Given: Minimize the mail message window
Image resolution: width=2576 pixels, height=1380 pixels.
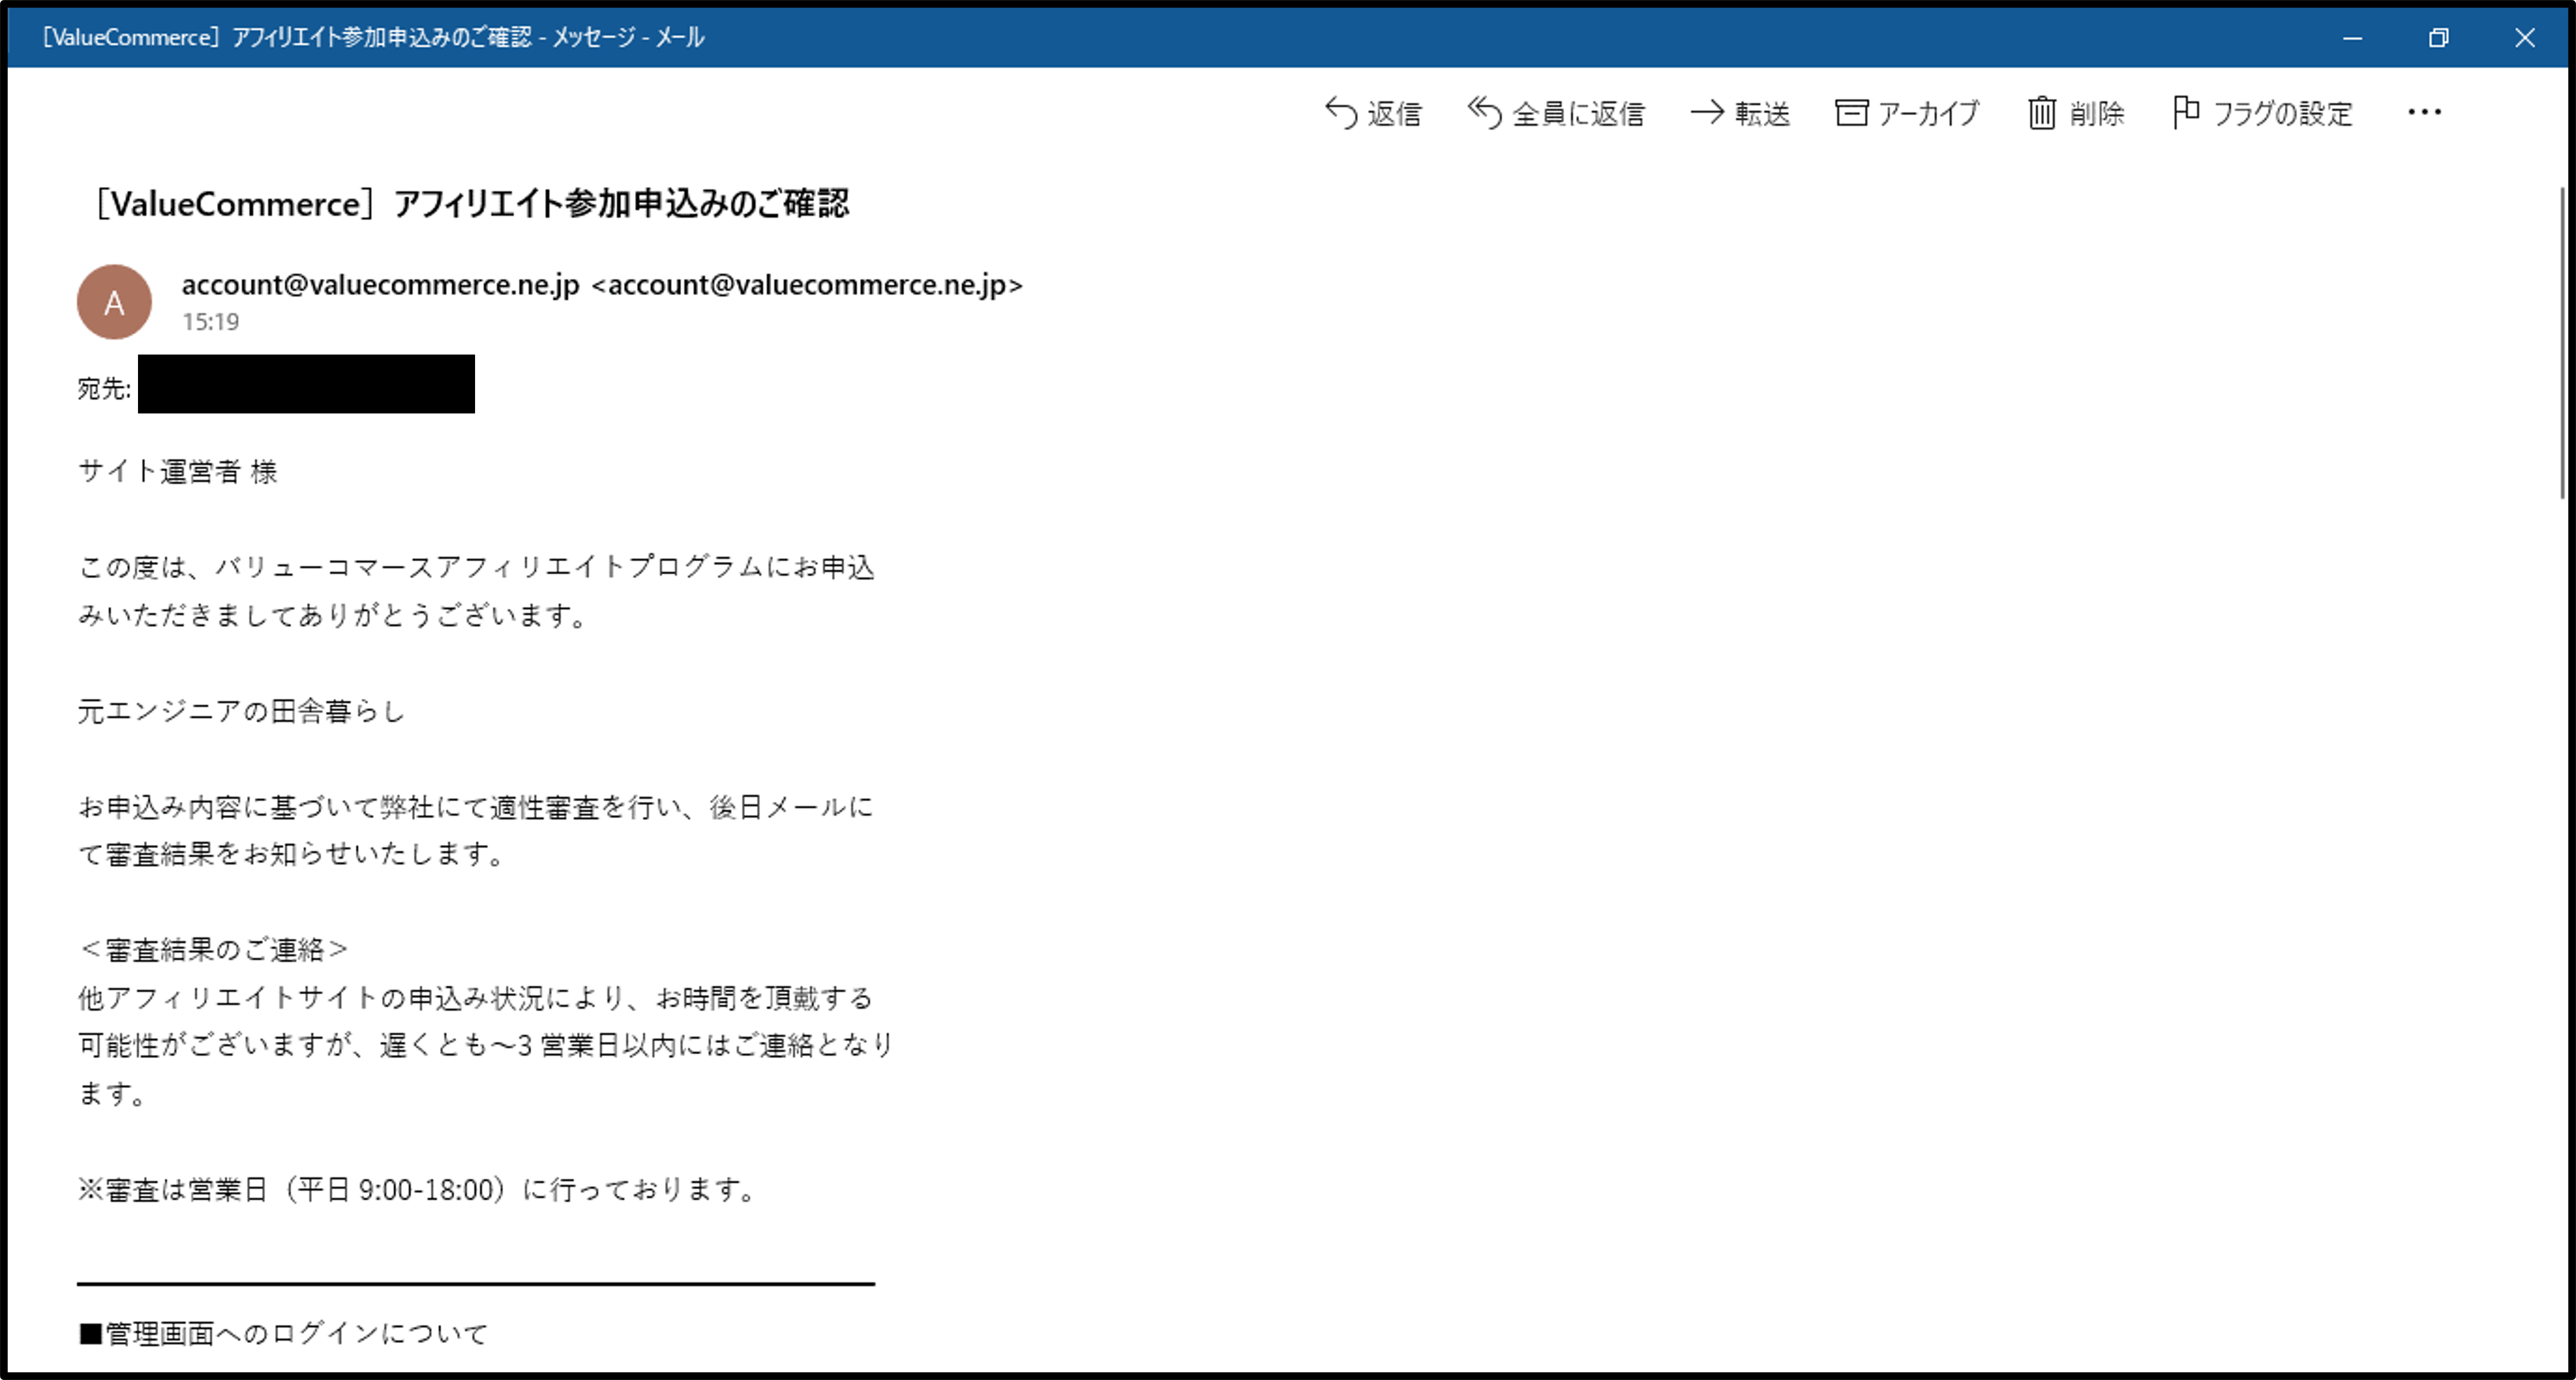Looking at the screenshot, I should 2352,38.
